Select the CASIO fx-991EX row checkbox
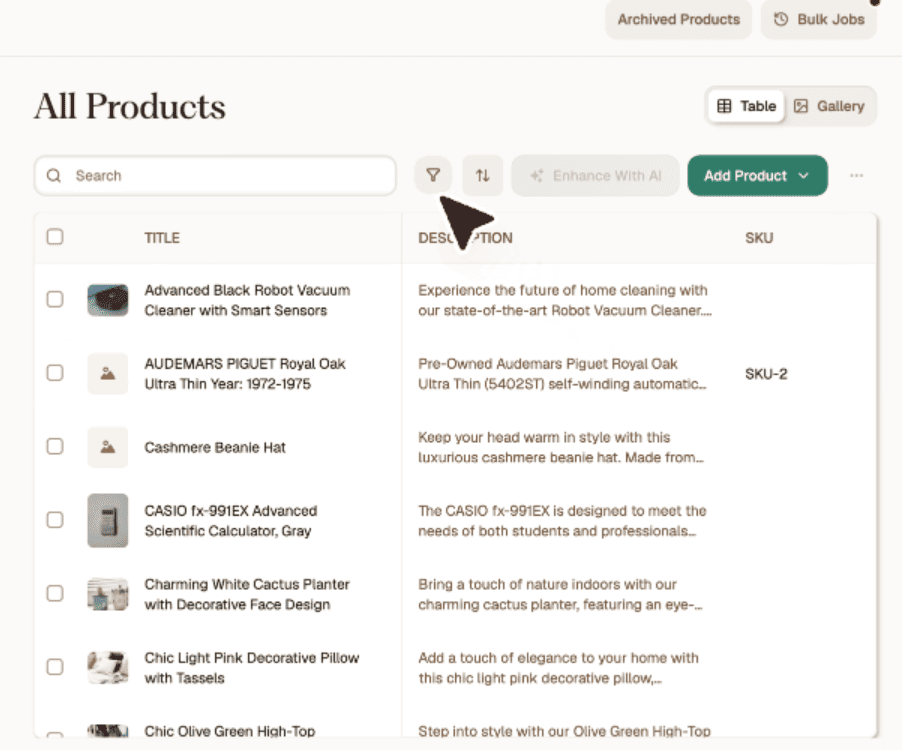The width and height of the screenshot is (902, 750). point(55,520)
